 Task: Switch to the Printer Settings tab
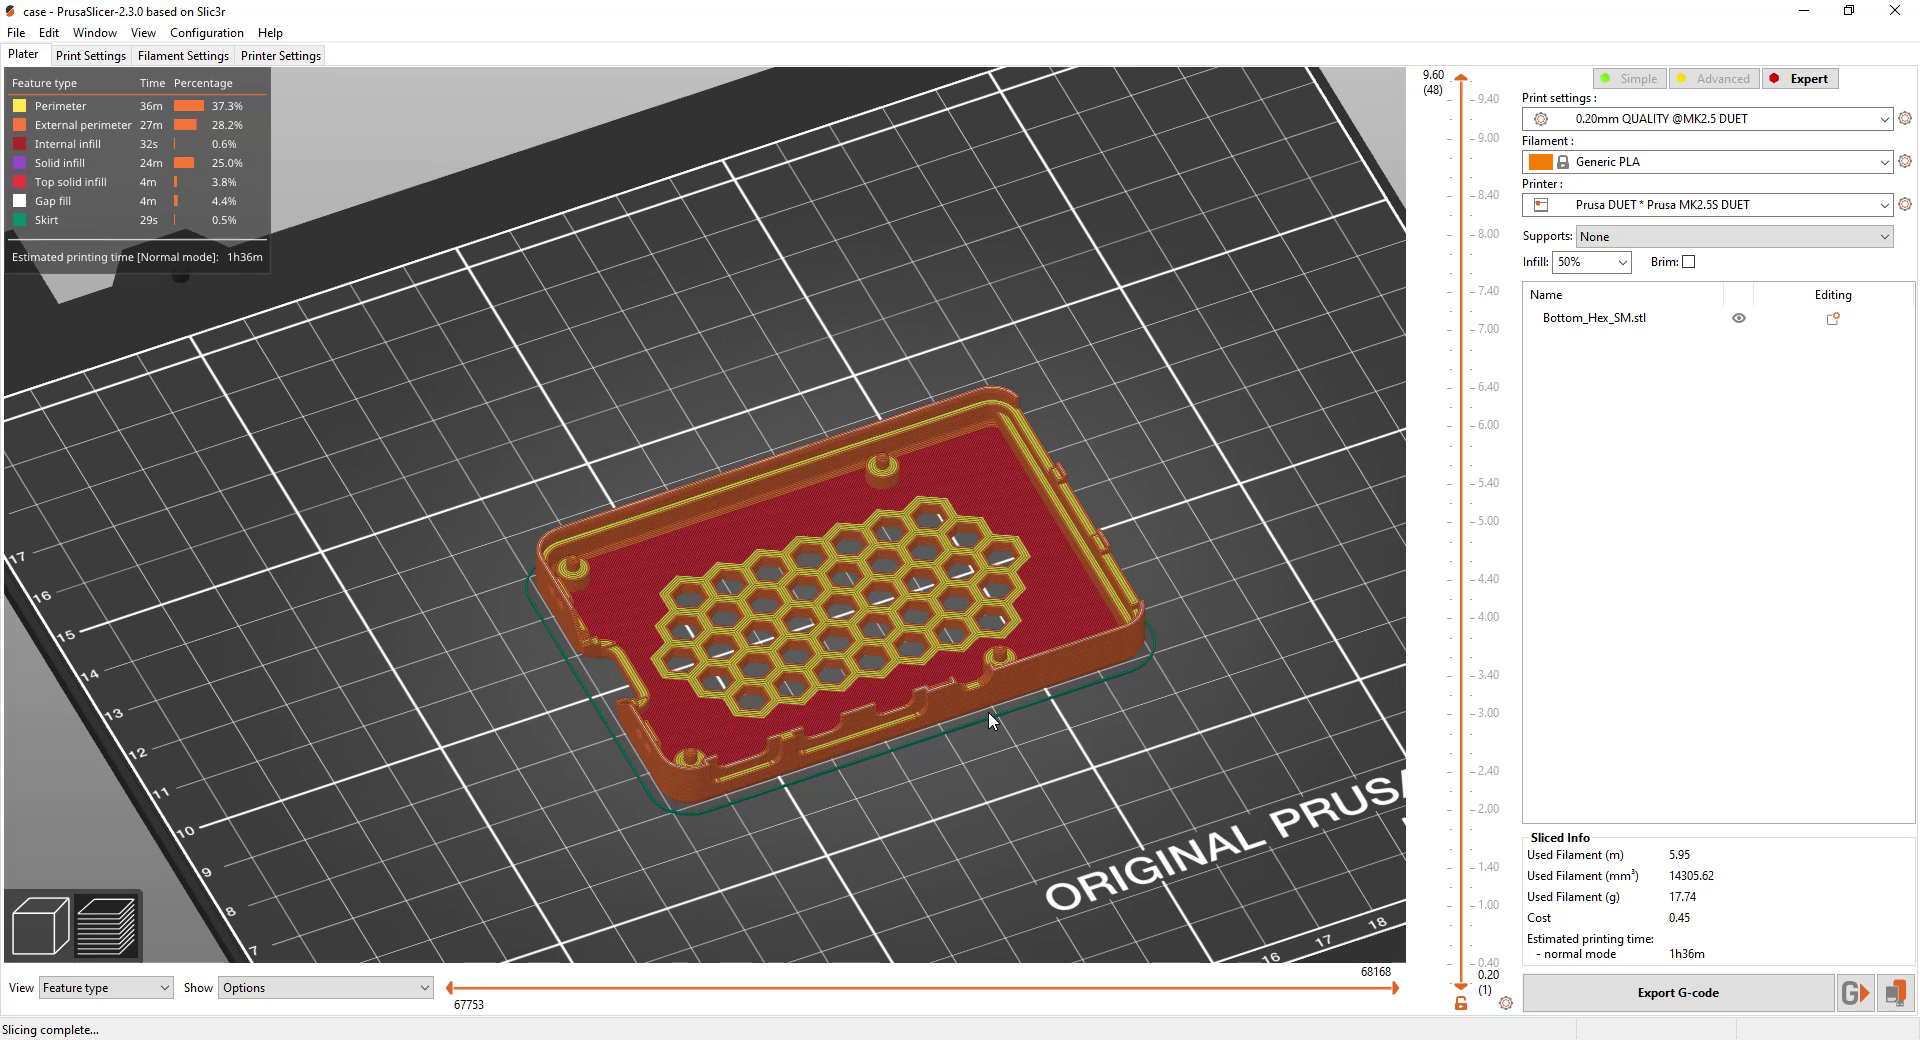(x=280, y=55)
